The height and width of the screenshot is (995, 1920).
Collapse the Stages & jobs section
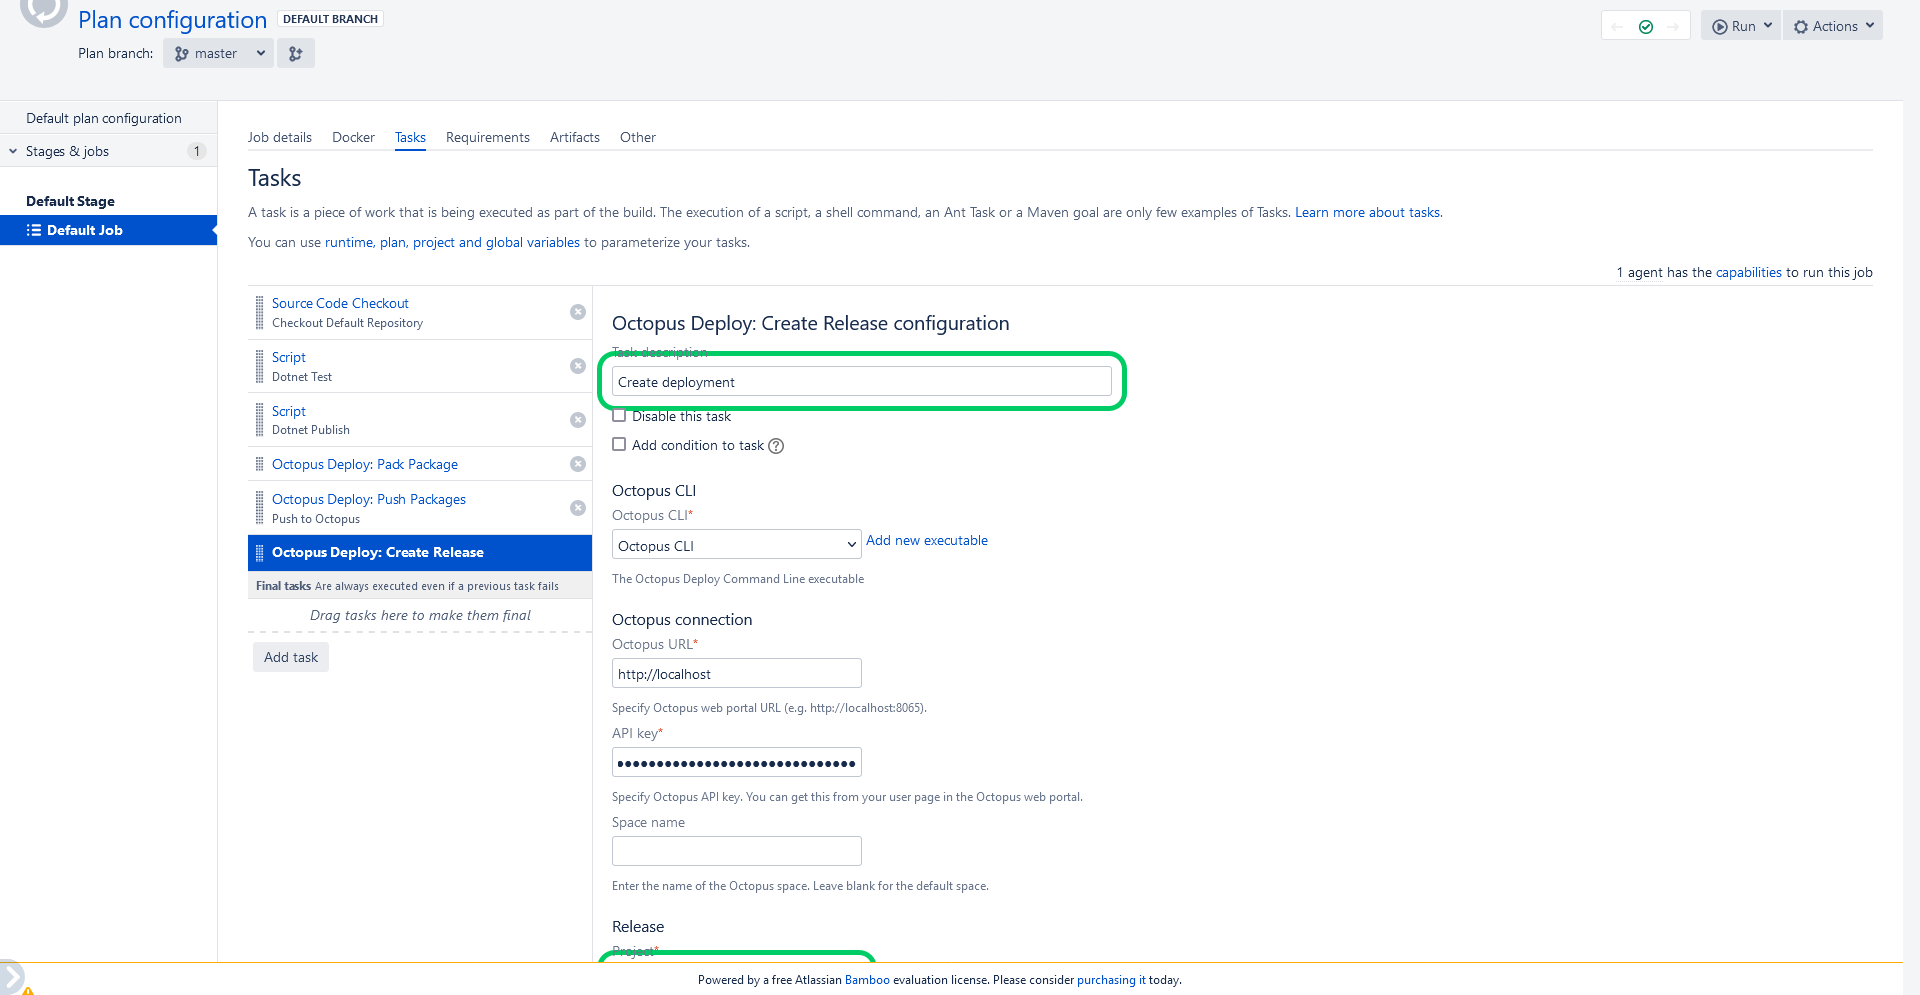13,151
